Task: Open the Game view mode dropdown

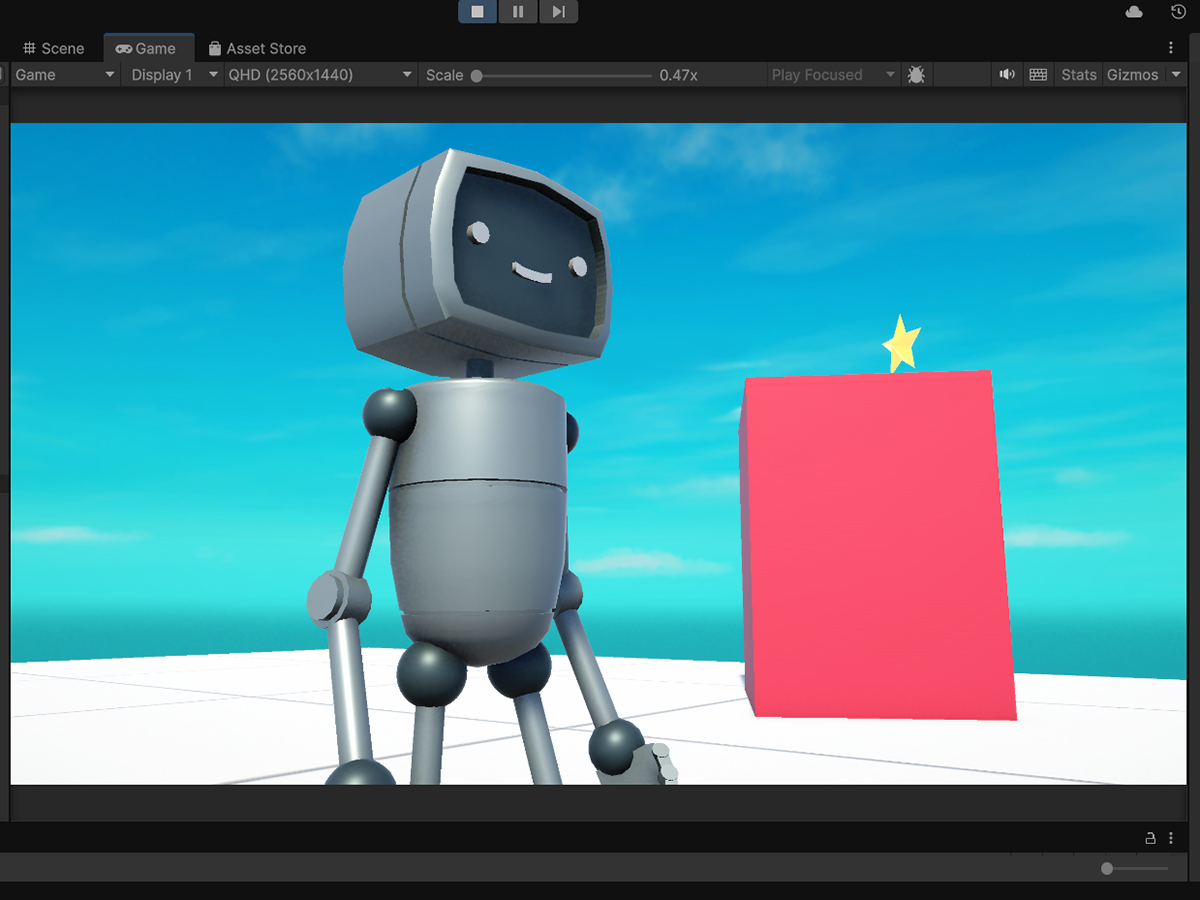Action: click(65, 75)
